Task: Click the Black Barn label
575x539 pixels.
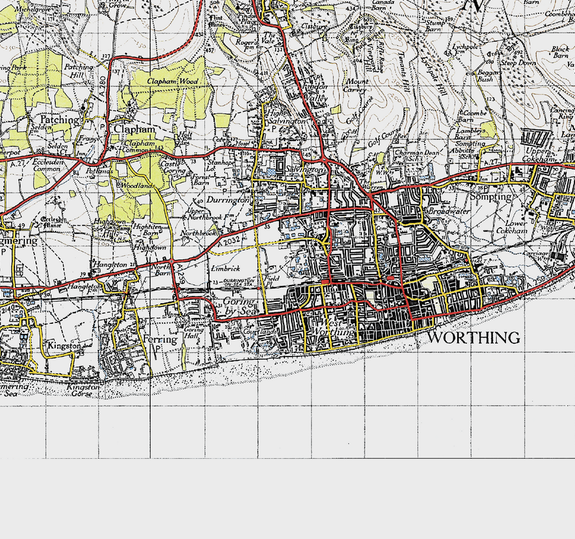Action: coord(560,52)
